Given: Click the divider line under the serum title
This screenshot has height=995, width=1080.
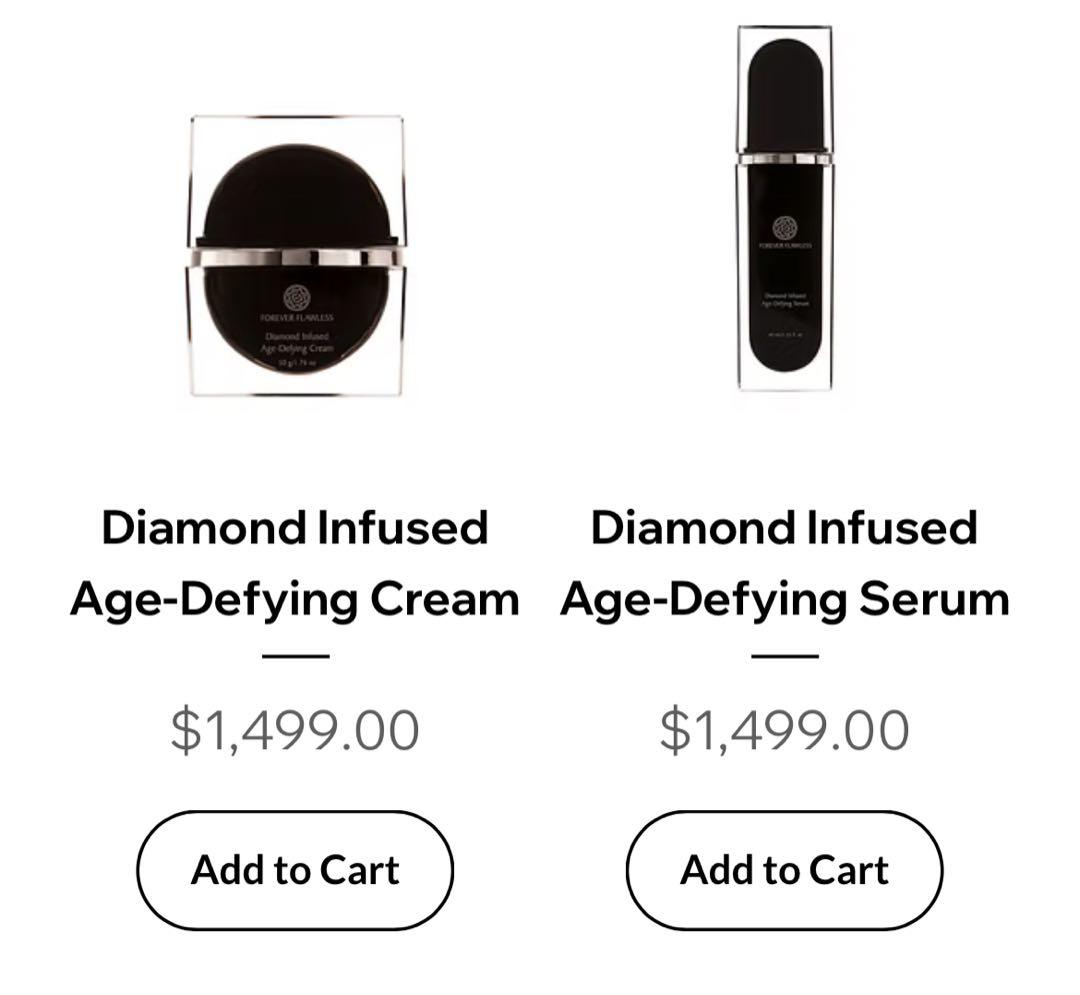Looking at the screenshot, I should tap(784, 657).
